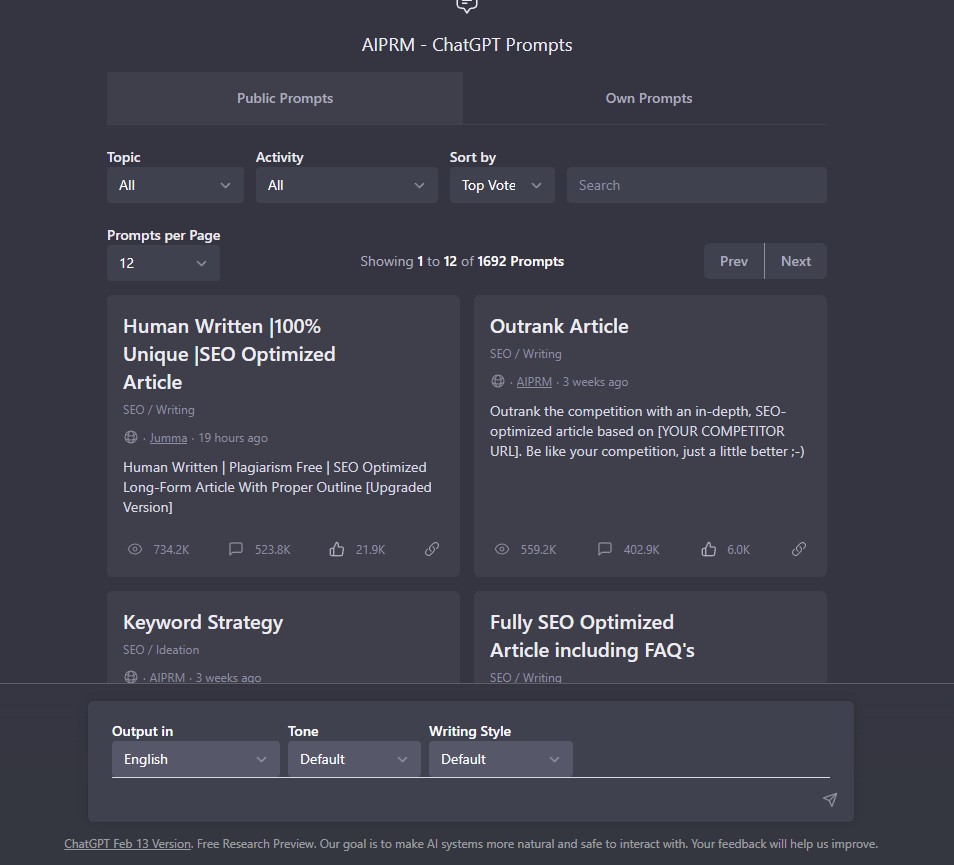Image resolution: width=954 pixels, height=865 pixels.
Task: Click views eye icon on Human Written card
Action: click(x=135, y=549)
